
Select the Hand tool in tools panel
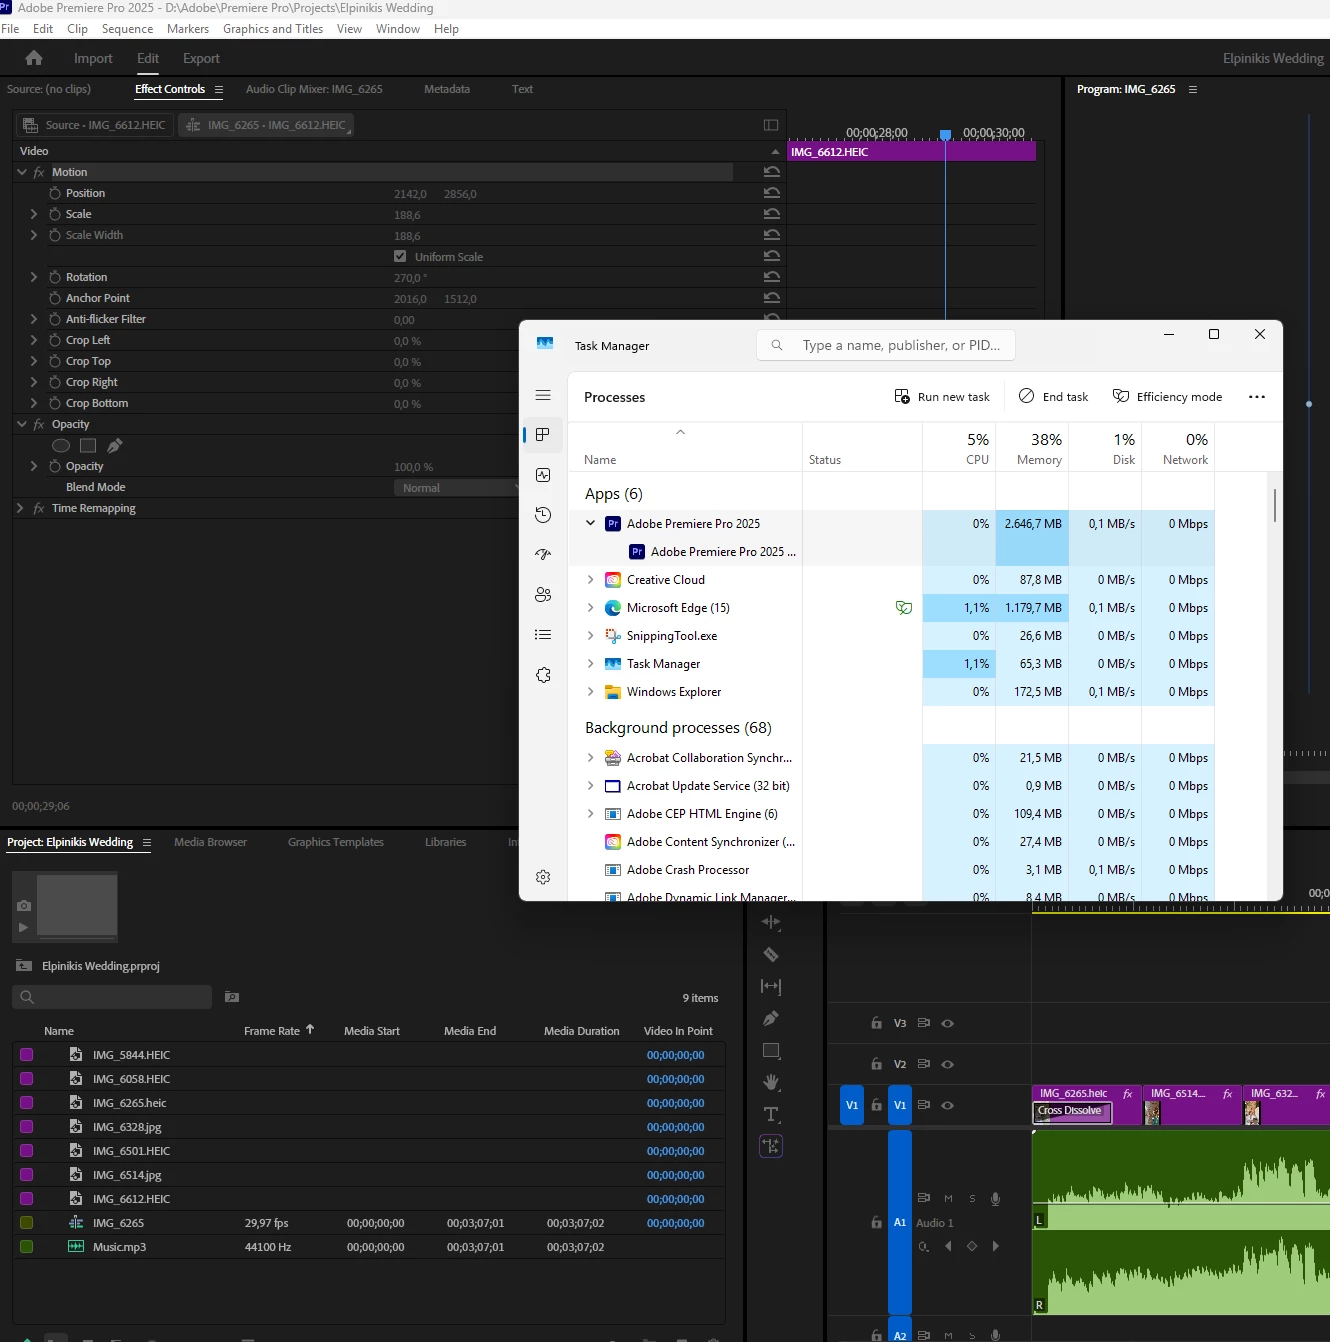click(771, 1083)
